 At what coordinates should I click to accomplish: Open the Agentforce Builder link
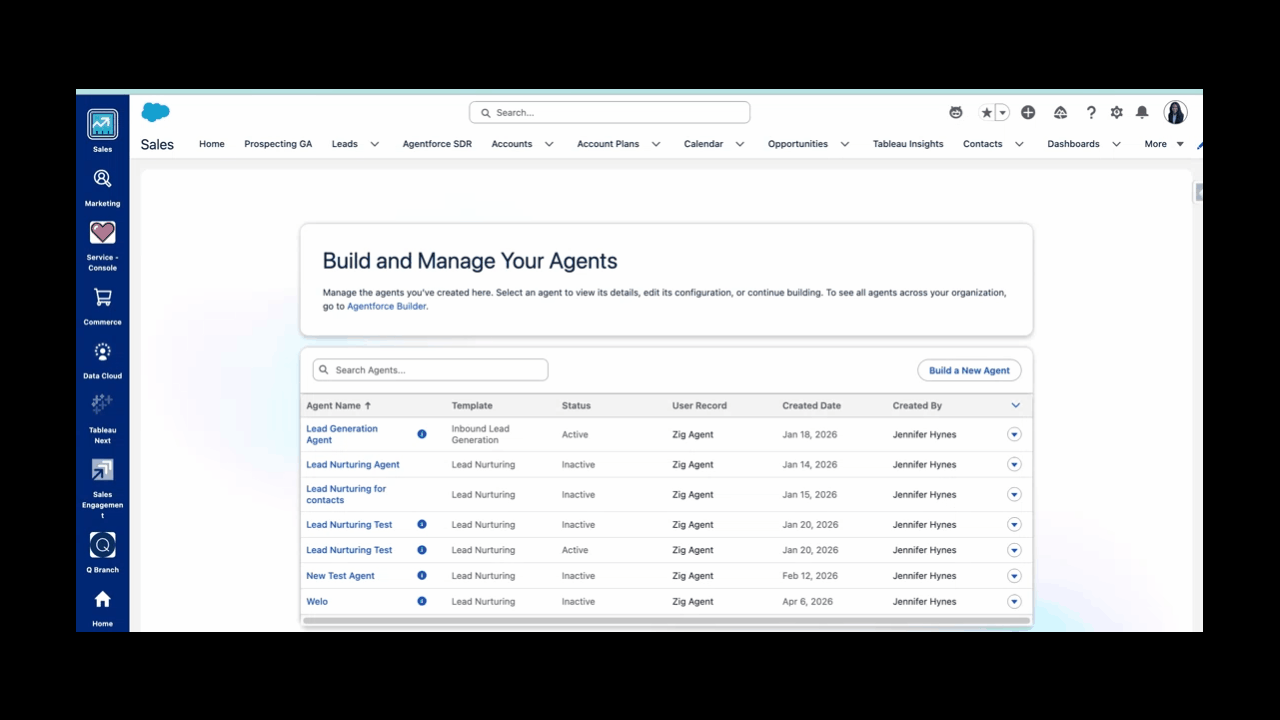point(387,306)
